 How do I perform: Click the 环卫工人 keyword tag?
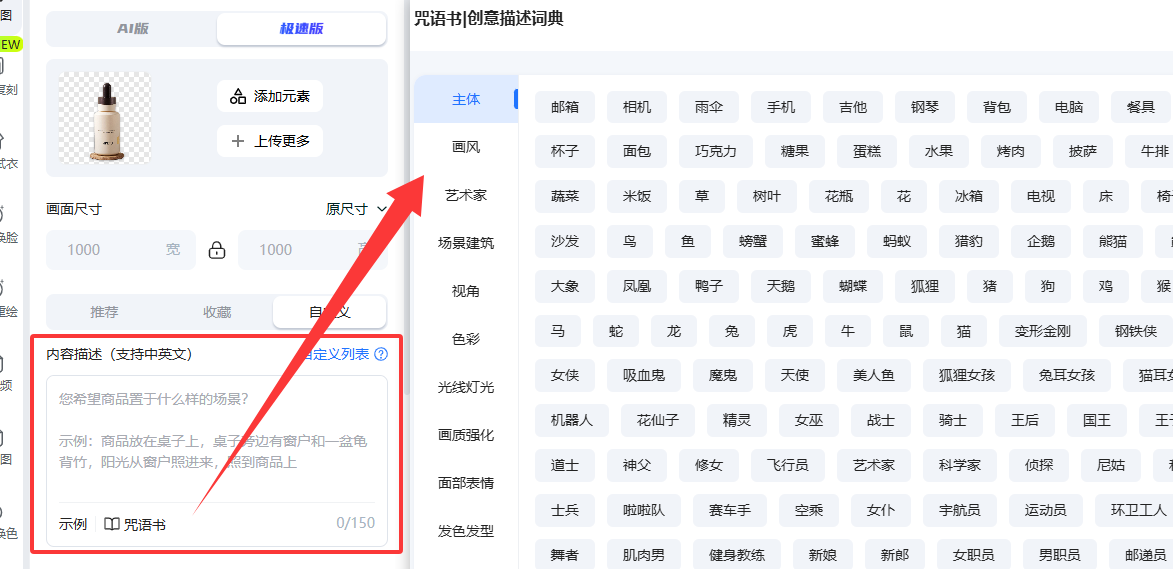point(1139,511)
